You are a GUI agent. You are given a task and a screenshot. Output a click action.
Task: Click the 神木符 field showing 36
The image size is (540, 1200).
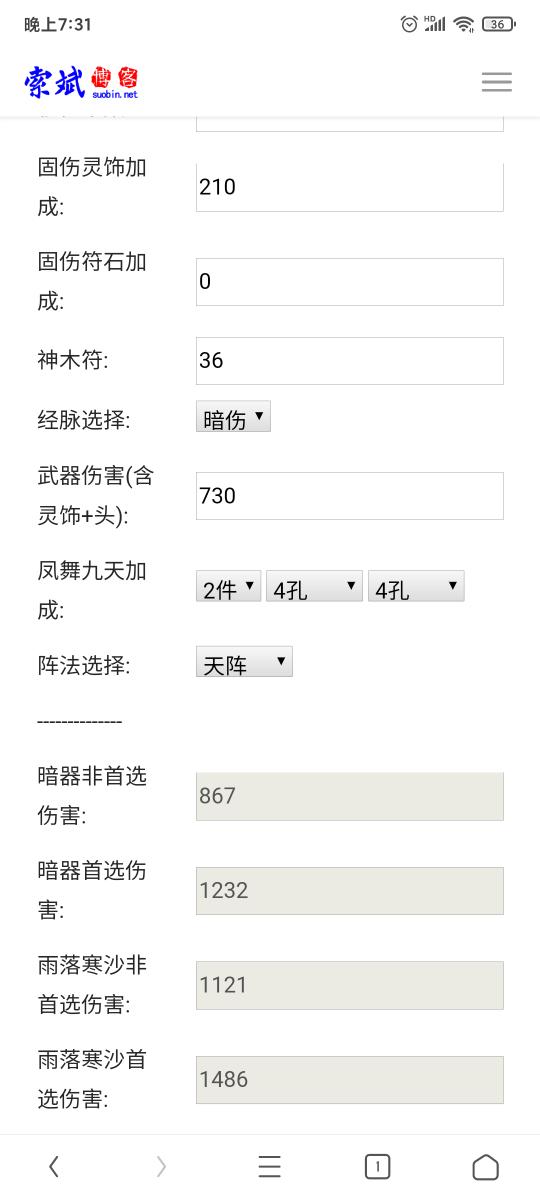pos(350,360)
